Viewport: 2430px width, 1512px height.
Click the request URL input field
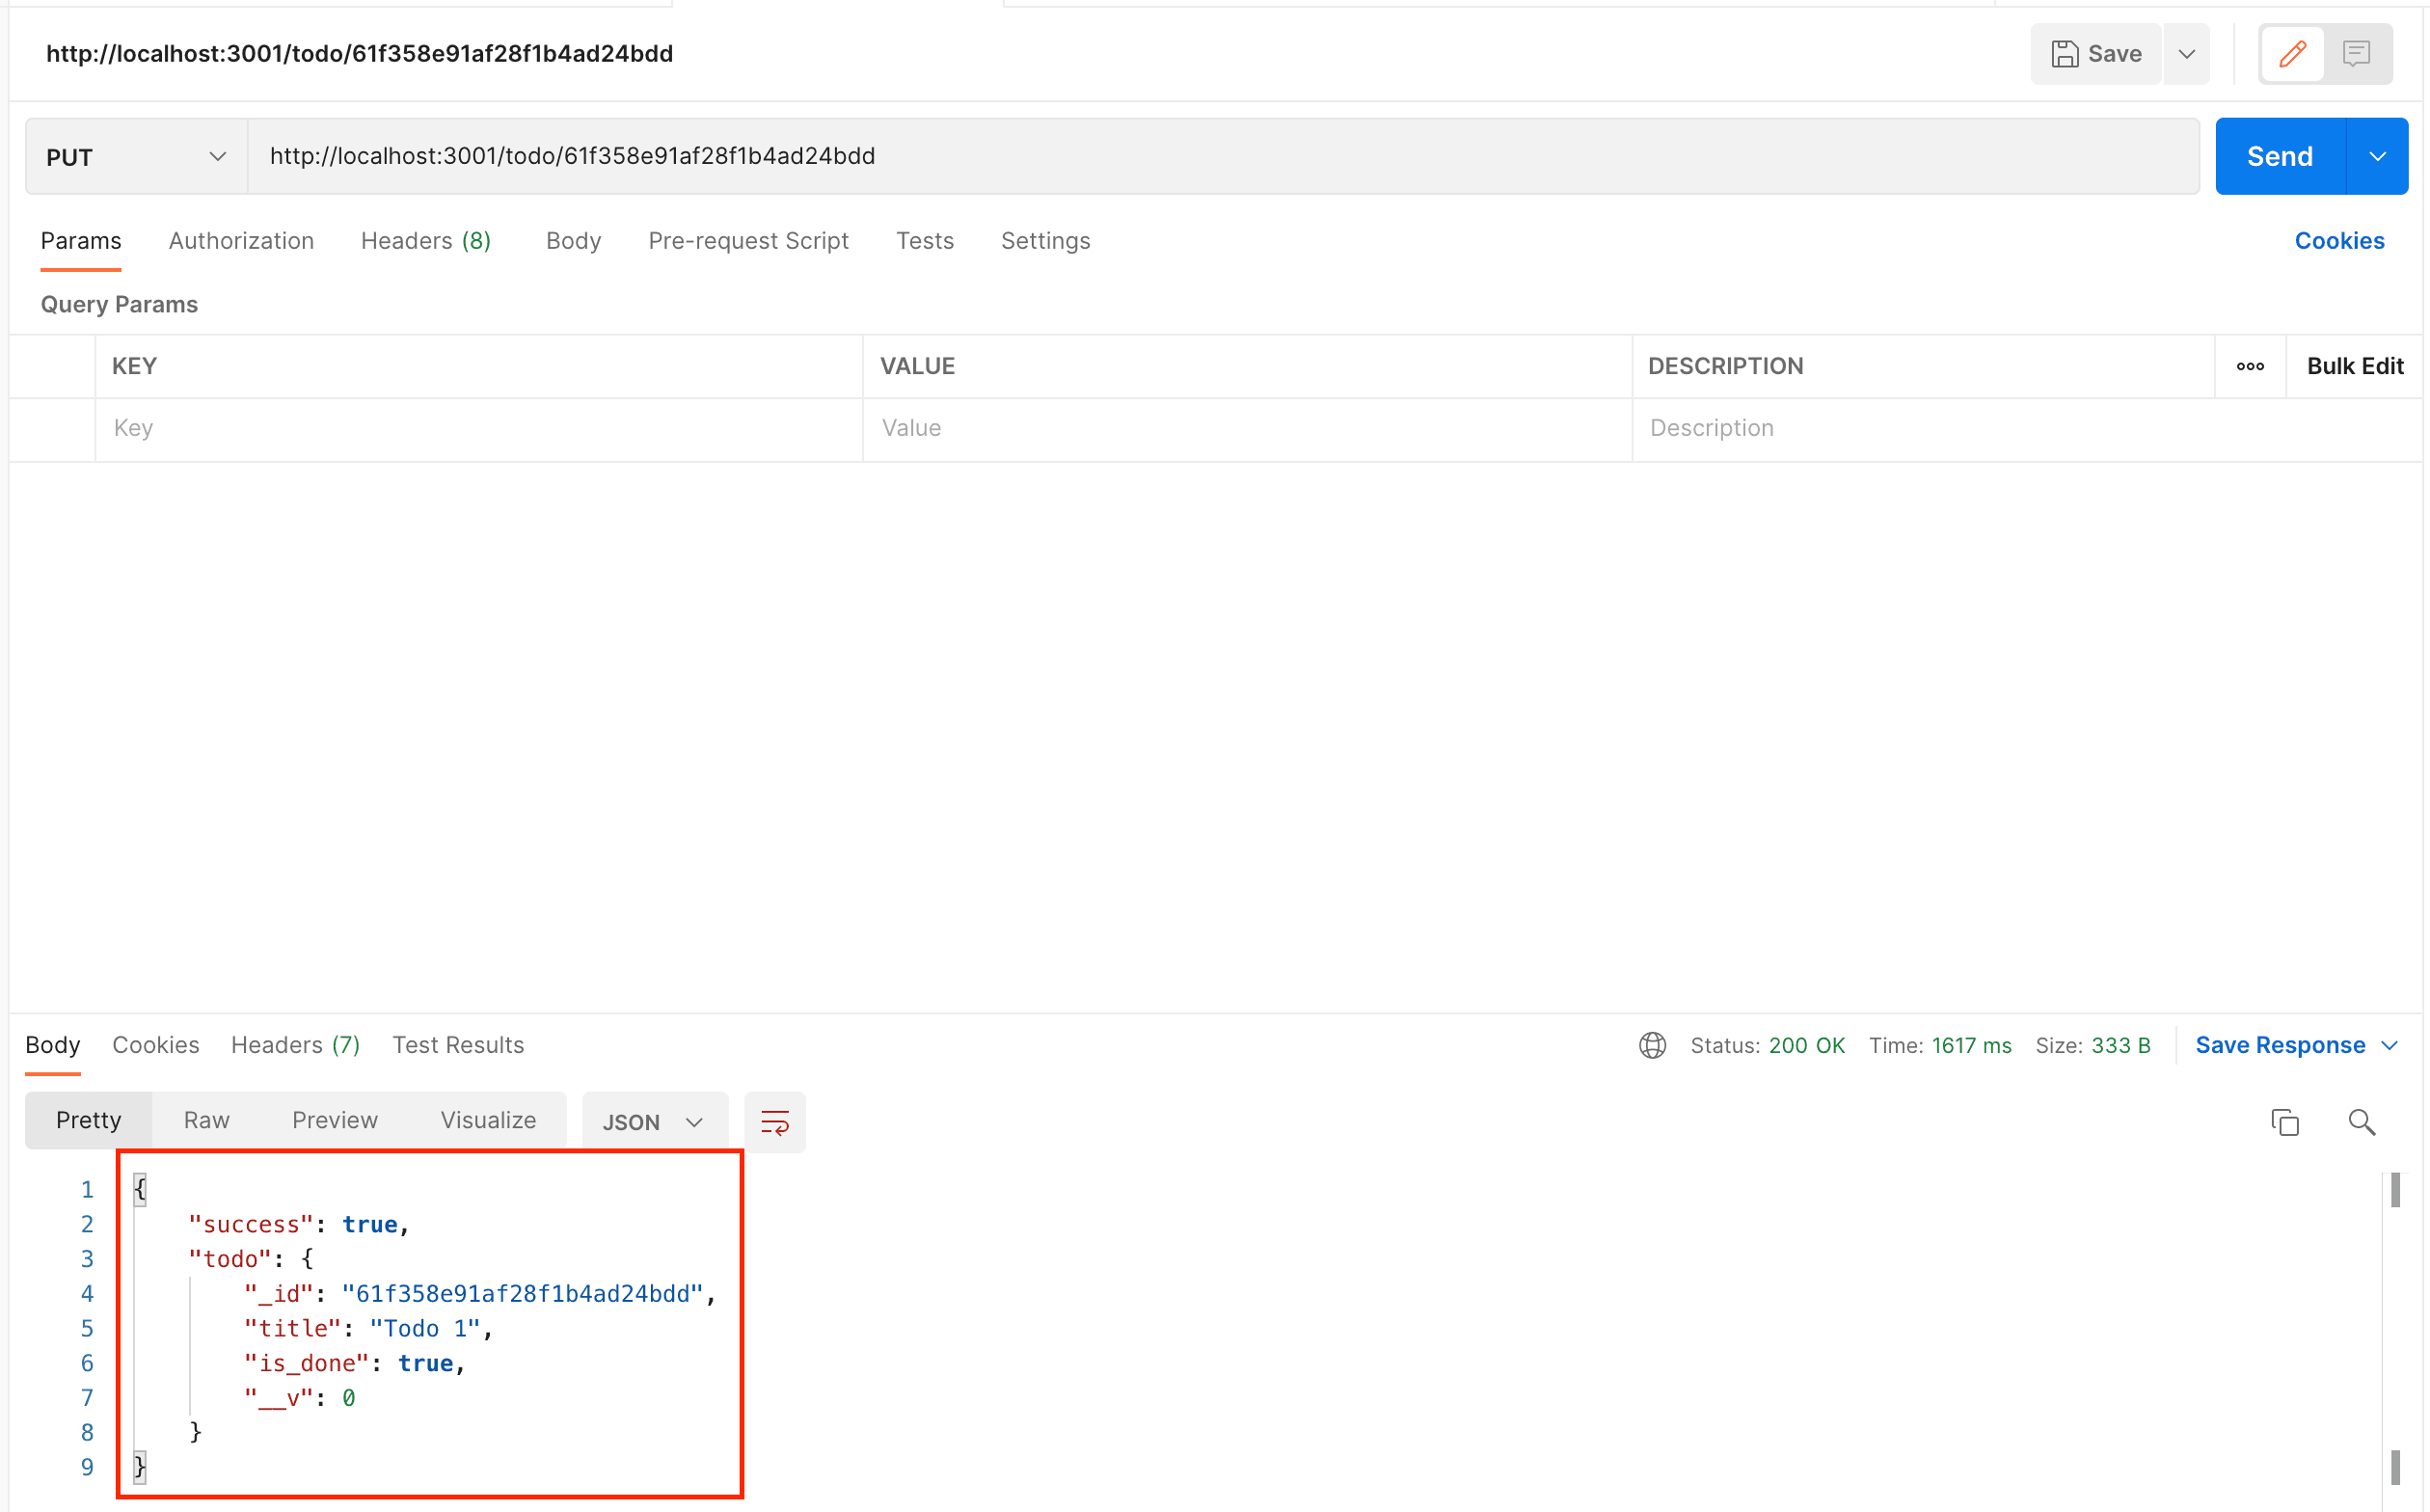pos(1223,157)
